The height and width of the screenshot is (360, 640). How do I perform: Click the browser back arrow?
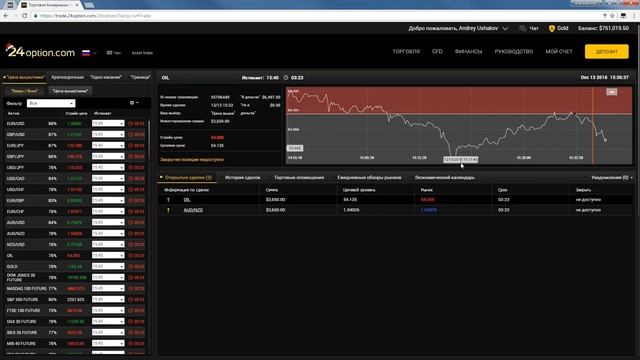click(6, 16)
